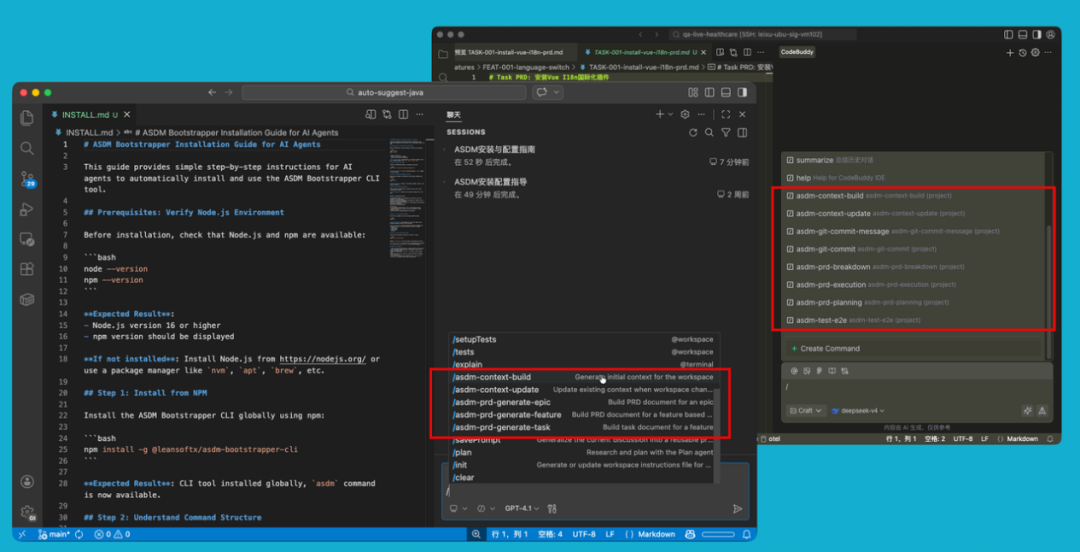Click the configure tools icon beside GPT-4.1
The image size is (1080, 552).
point(552,509)
